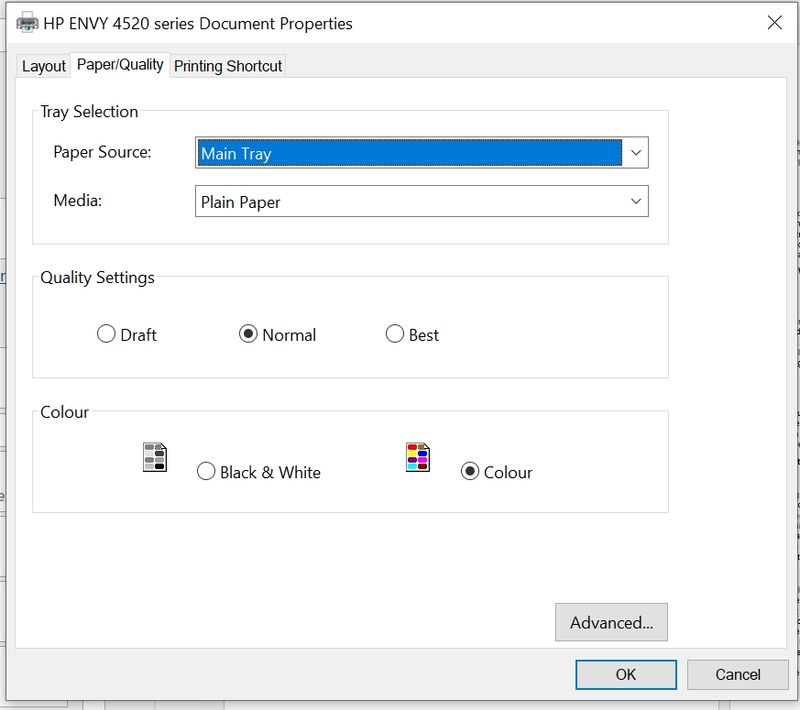Click the HP ENVY 4520 title text
800x710 pixels.
[x=198, y=24]
